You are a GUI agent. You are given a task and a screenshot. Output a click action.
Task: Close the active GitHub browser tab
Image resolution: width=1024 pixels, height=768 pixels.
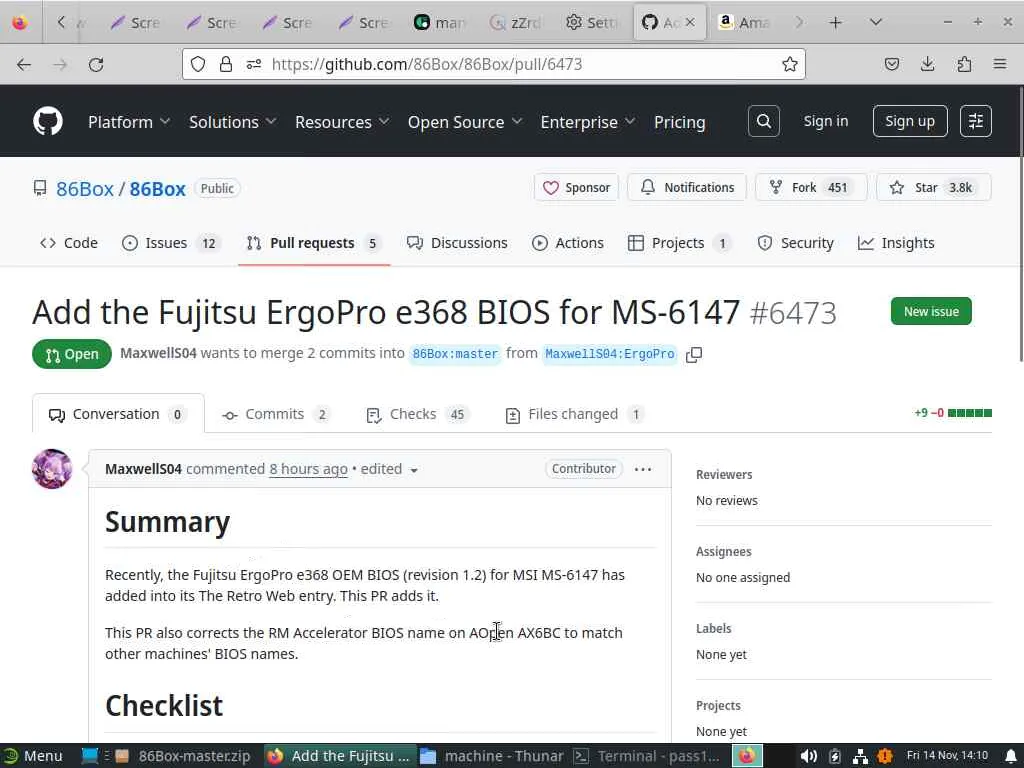coord(690,23)
